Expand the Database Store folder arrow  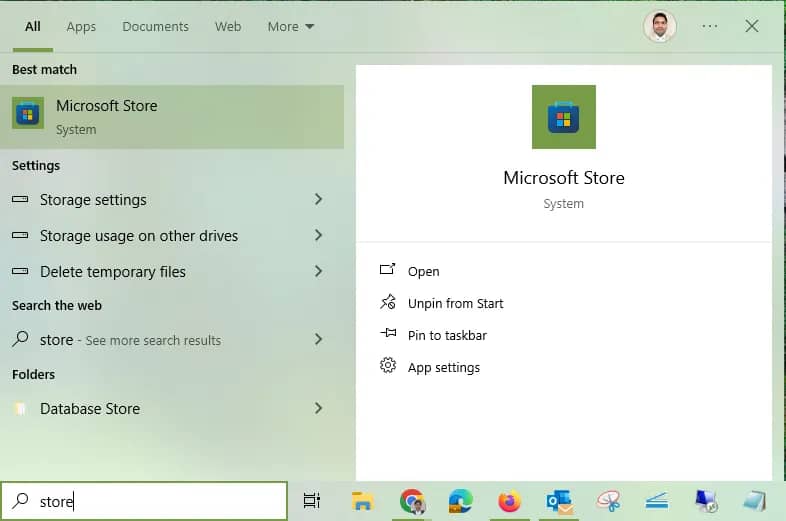[318, 408]
